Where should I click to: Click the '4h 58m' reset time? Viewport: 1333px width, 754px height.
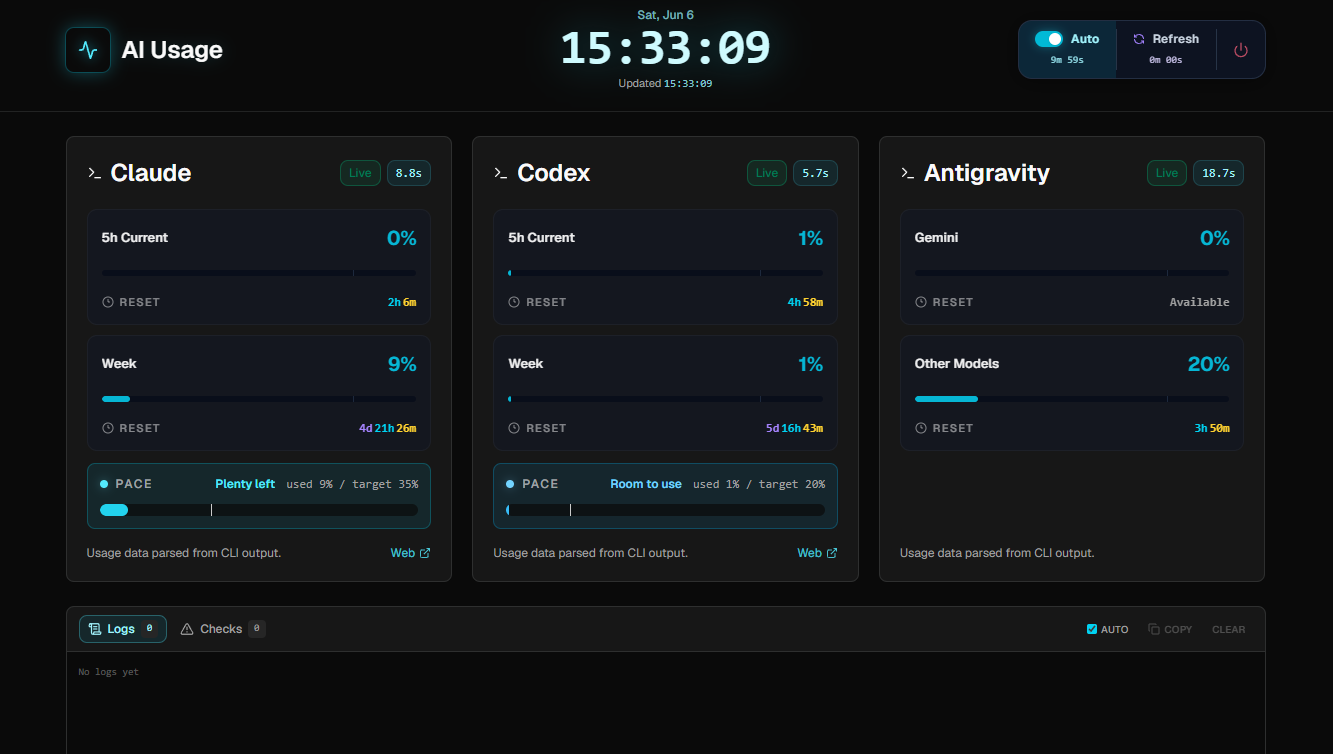coord(805,302)
